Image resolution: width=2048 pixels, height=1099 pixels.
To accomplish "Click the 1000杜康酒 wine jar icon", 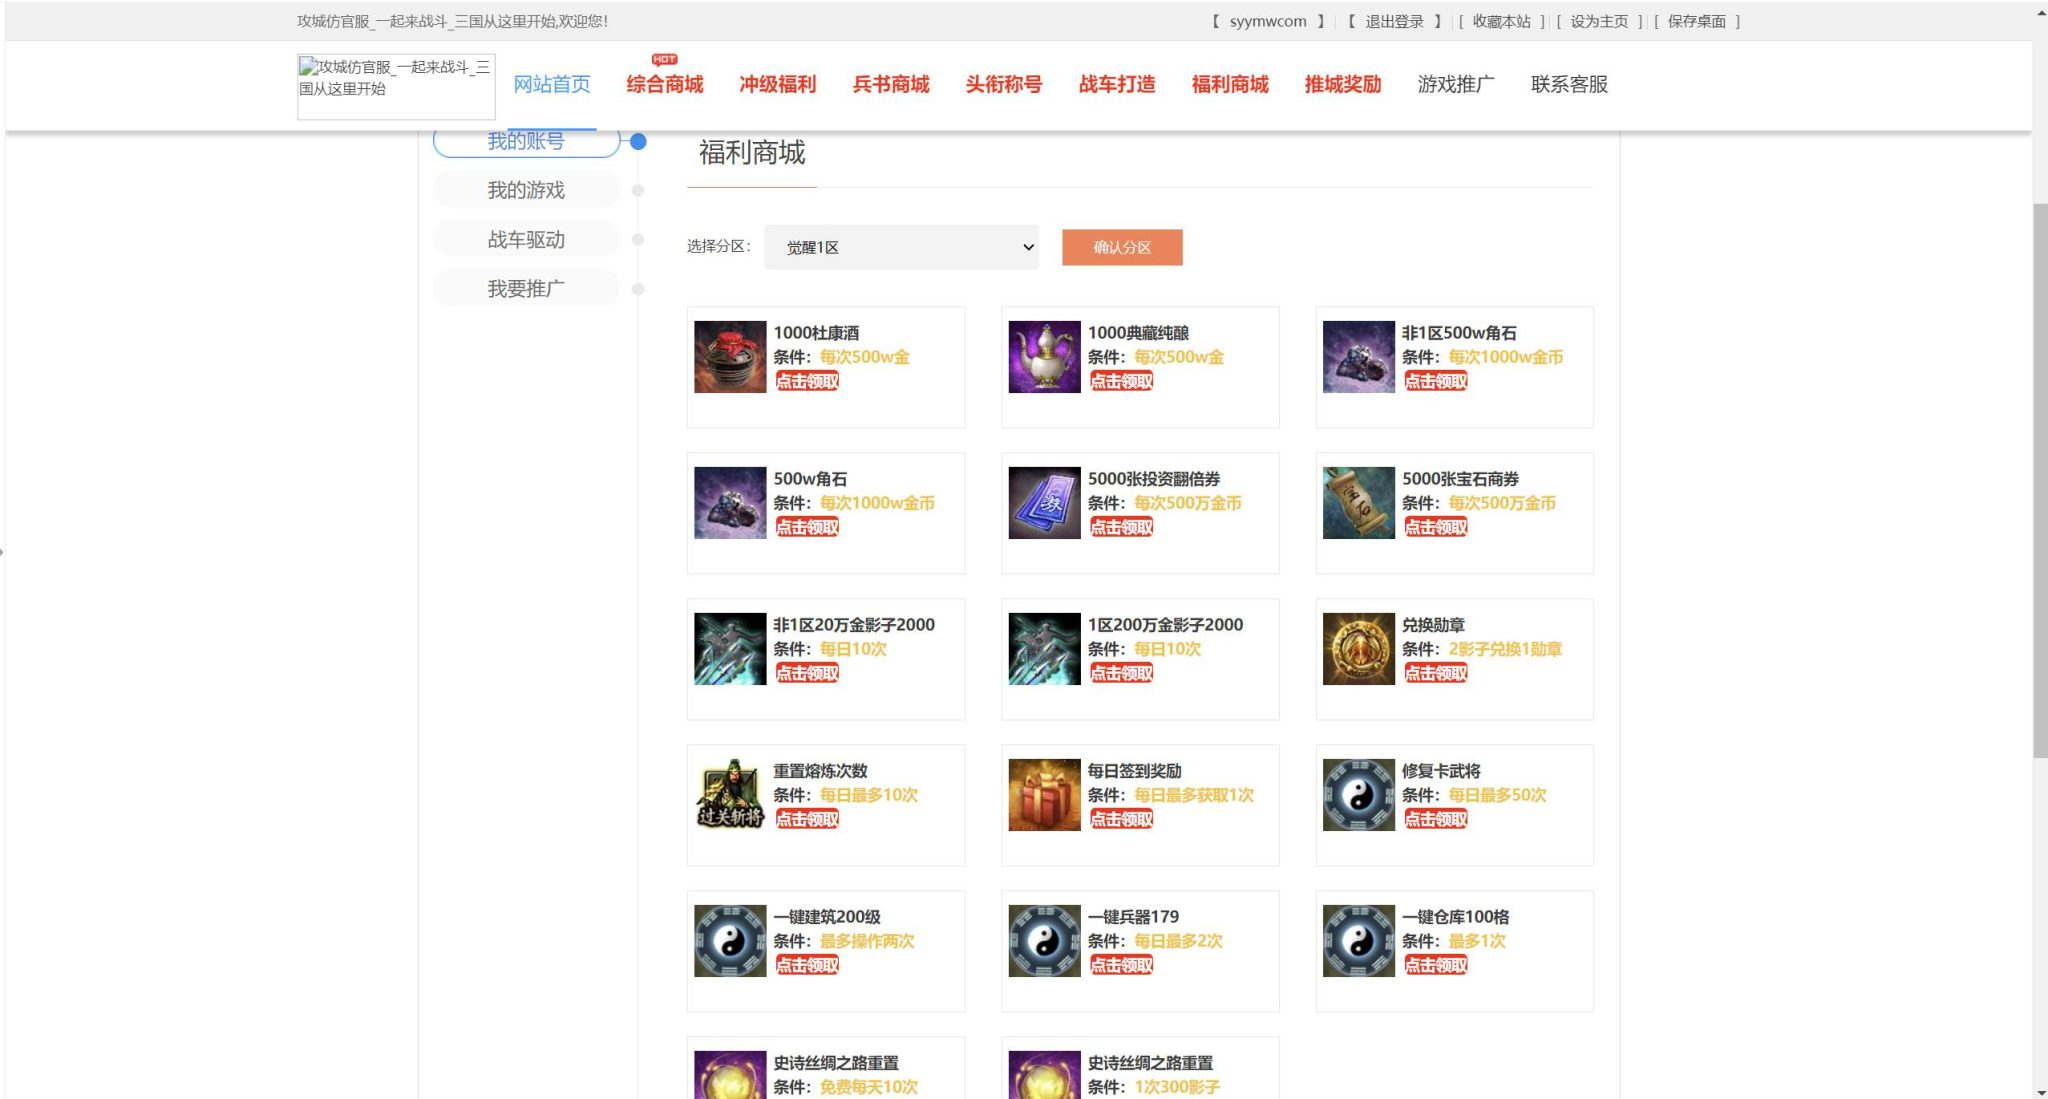I will 730,357.
